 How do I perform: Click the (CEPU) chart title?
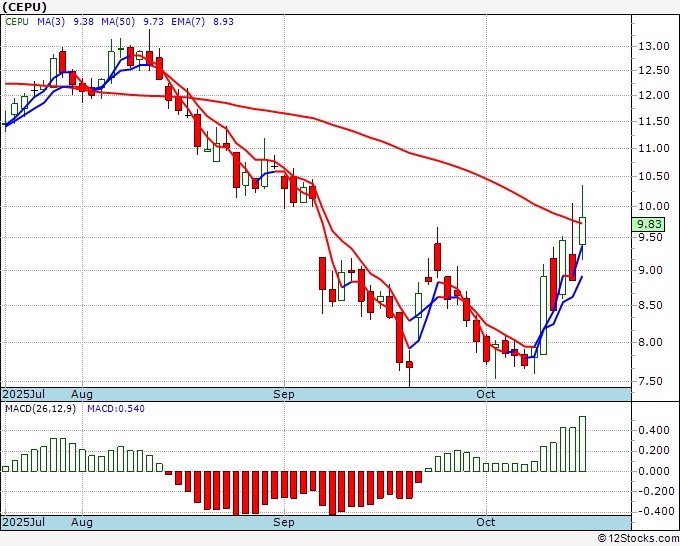tap(24, 7)
